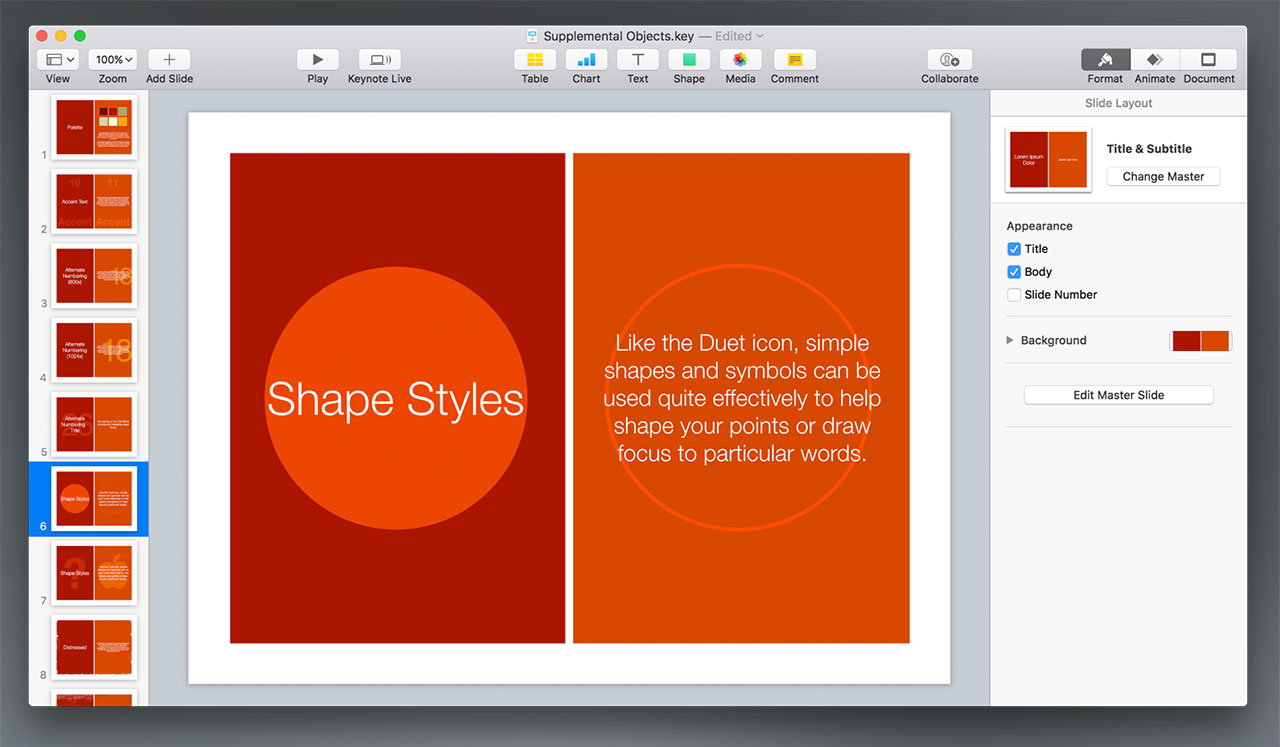Image resolution: width=1280 pixels, height=747 pixels.
Task: Expand the Background disclosure triangle
Action: (1010, 341)
